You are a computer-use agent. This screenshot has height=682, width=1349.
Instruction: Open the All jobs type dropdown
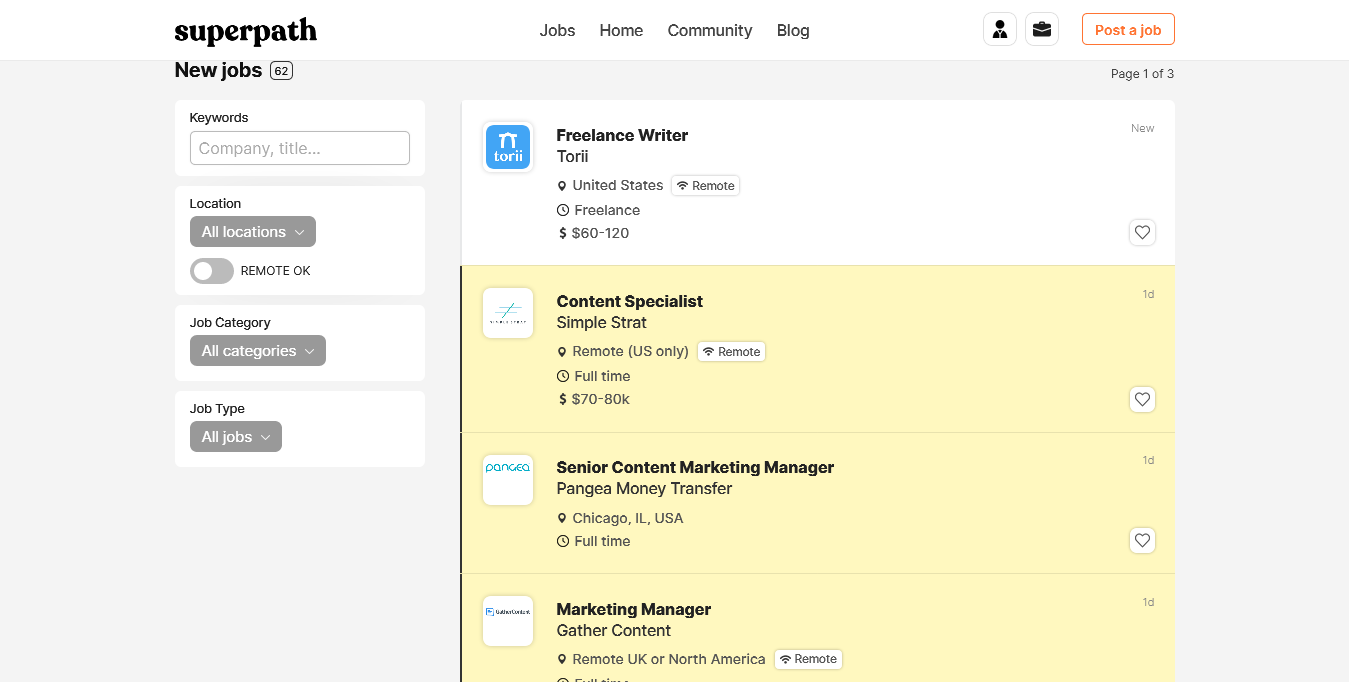coord(236,437)
